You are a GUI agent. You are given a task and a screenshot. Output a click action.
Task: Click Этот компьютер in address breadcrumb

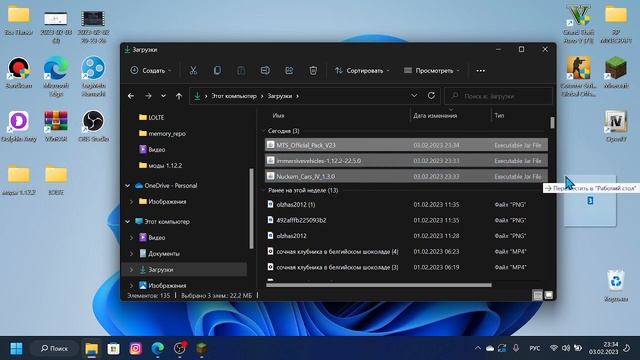click(234, 96)
